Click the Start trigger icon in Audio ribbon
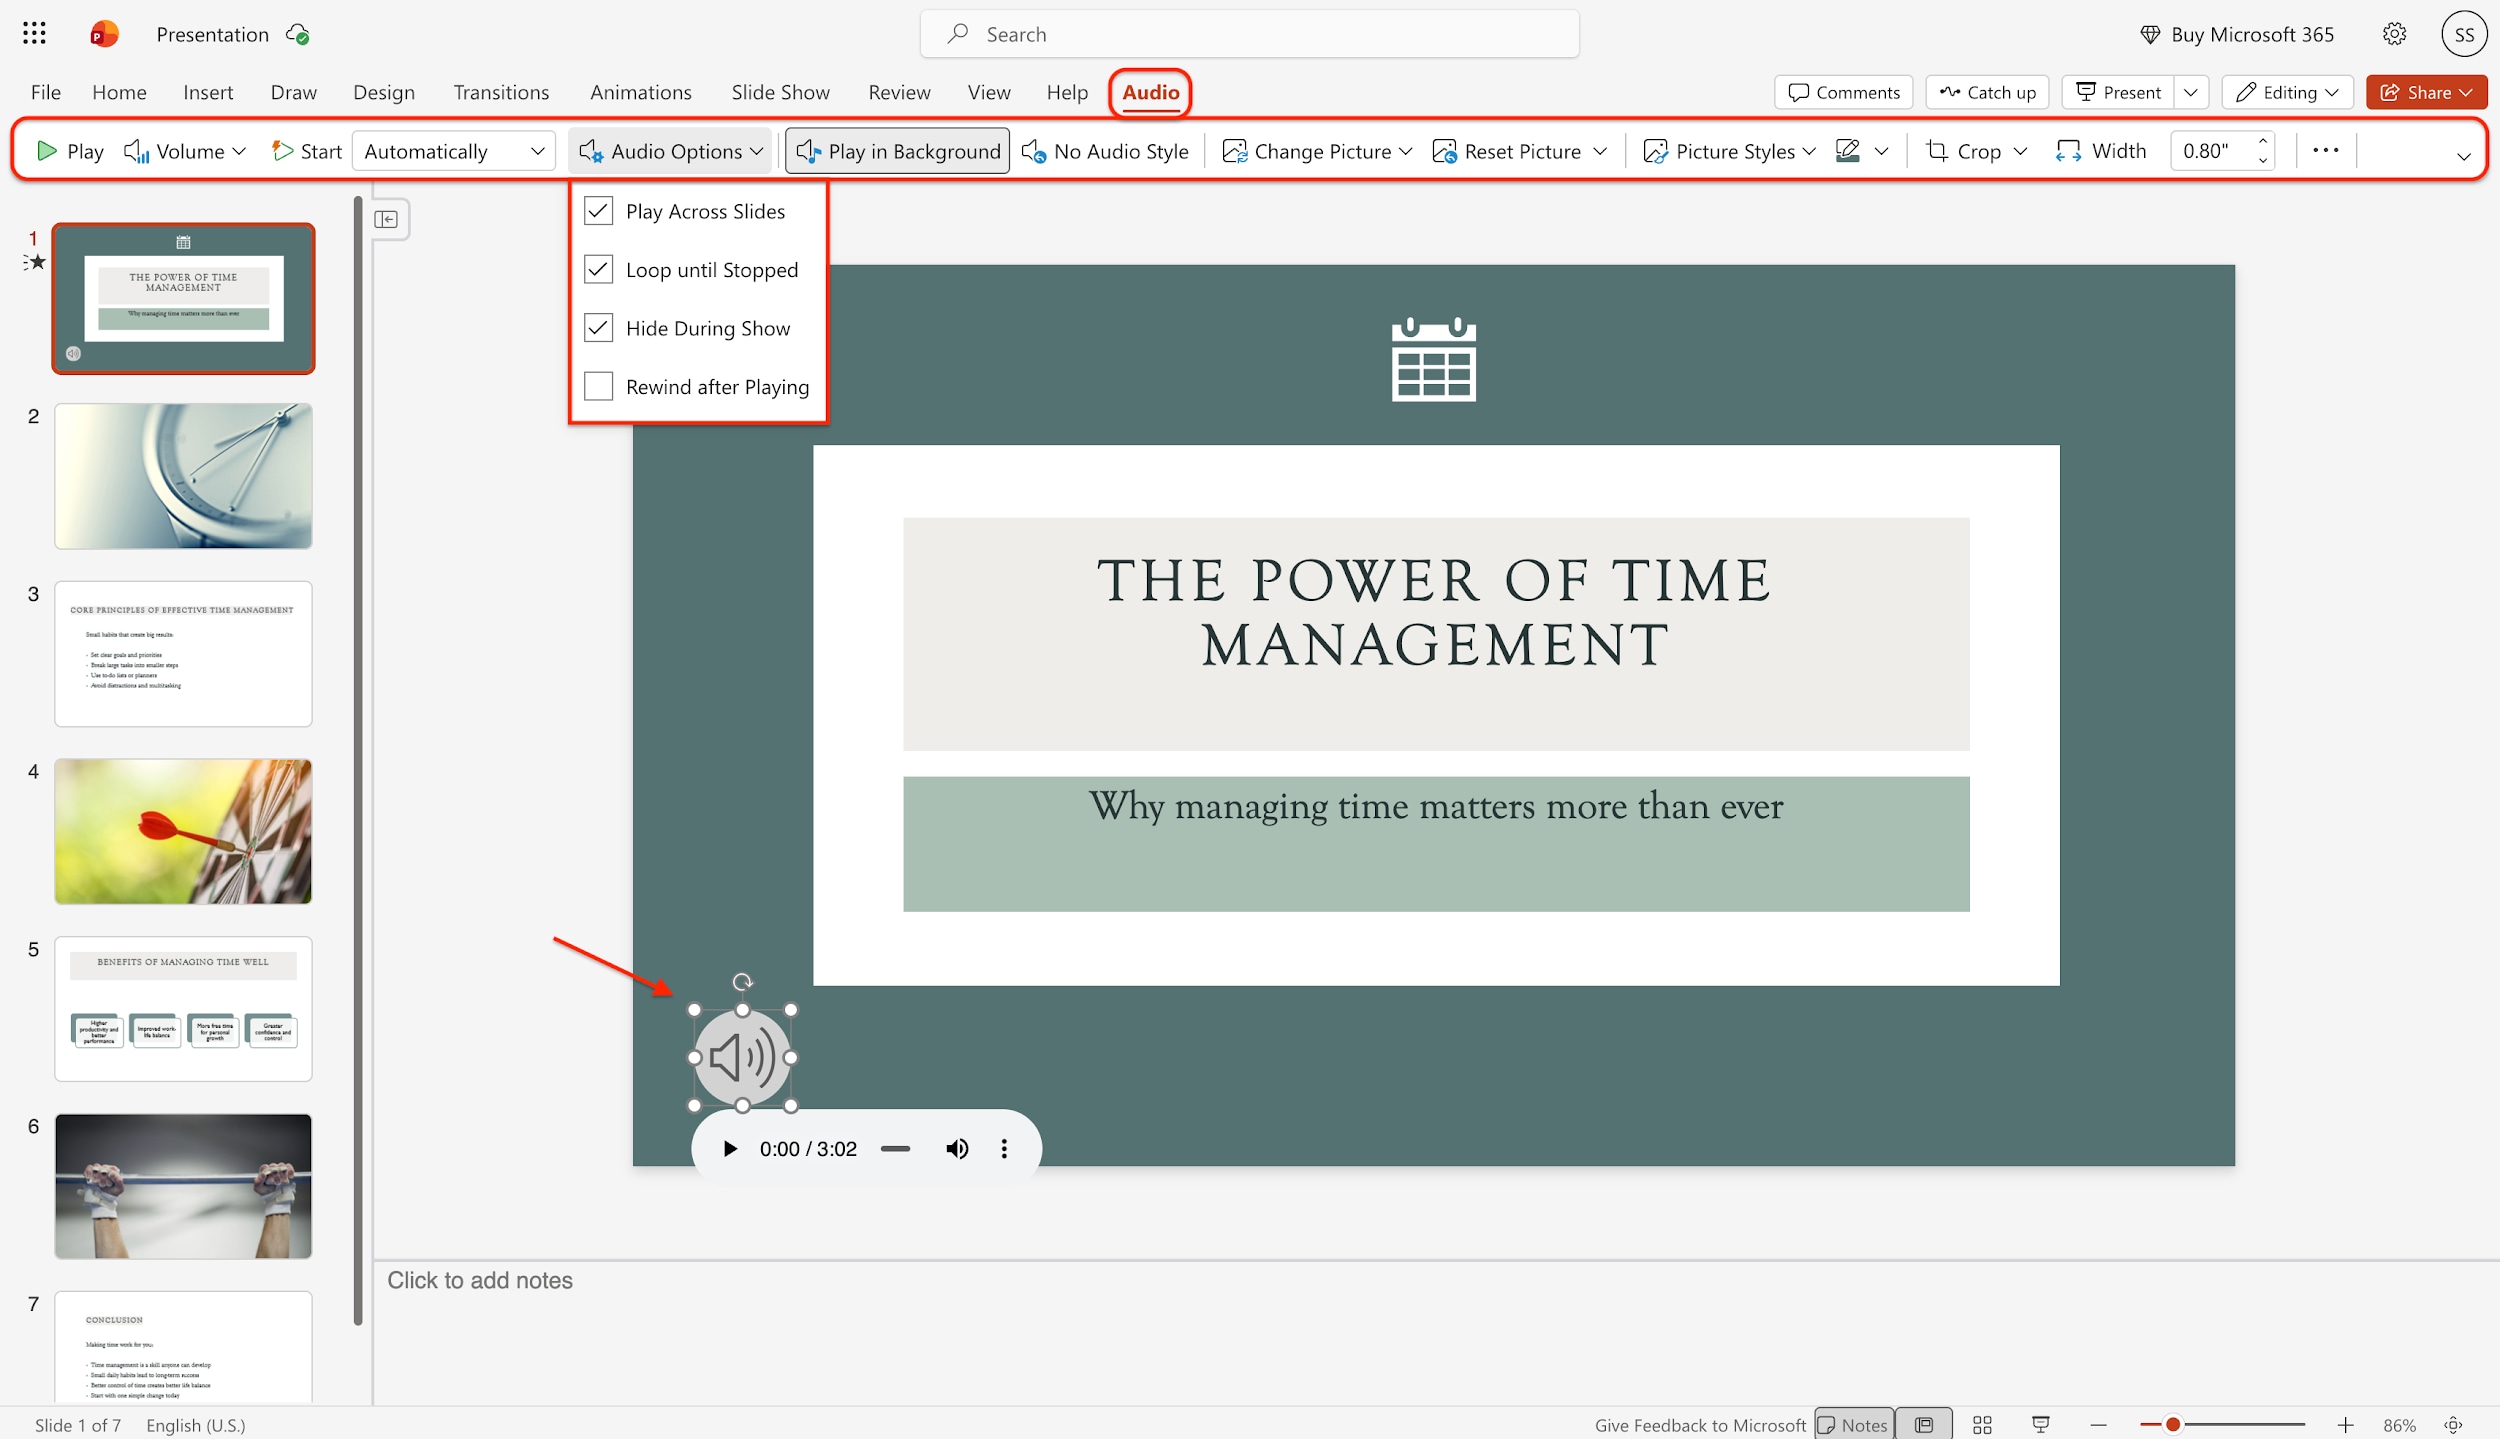This screenshot has height=1439, width=2500. pos(282,151)
